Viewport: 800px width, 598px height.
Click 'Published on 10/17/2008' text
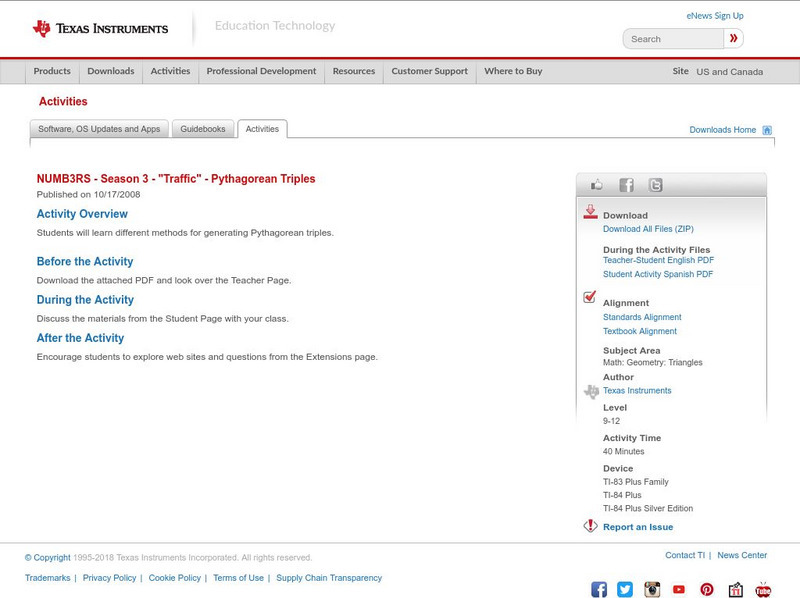point(88,194)
